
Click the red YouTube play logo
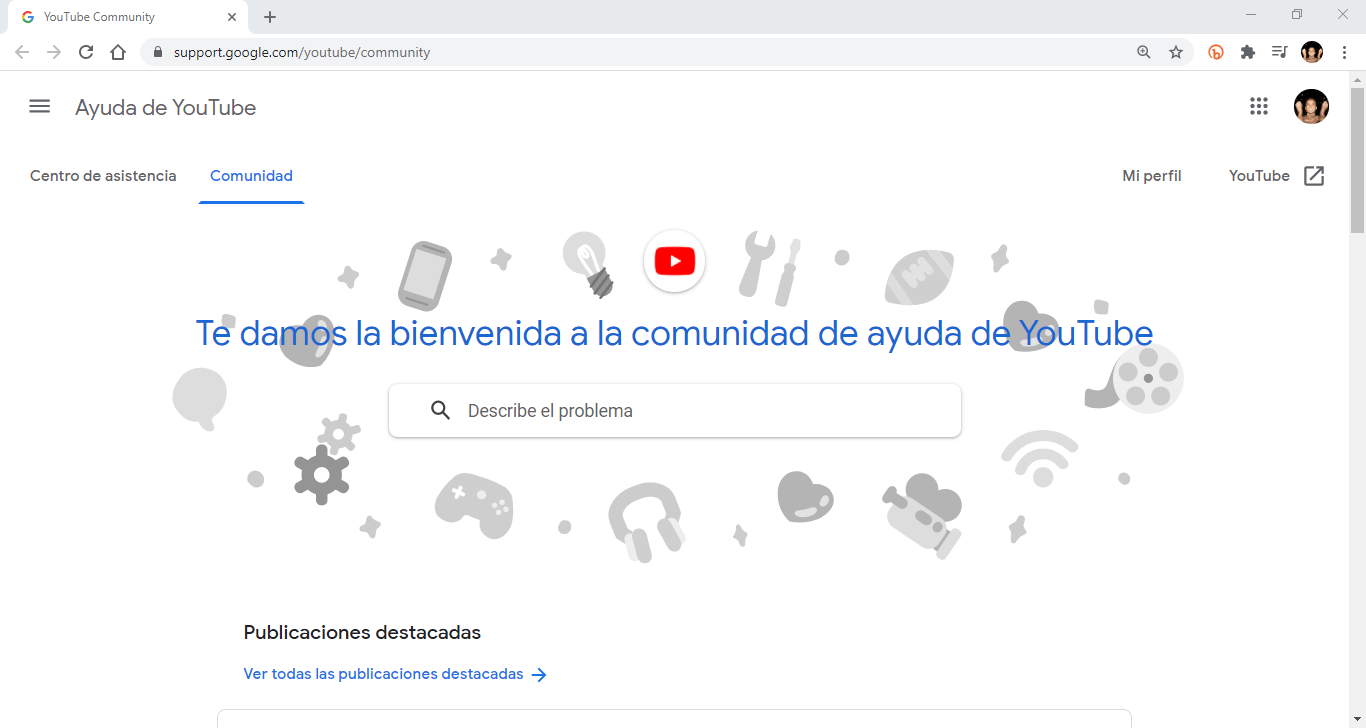(675, 262)
